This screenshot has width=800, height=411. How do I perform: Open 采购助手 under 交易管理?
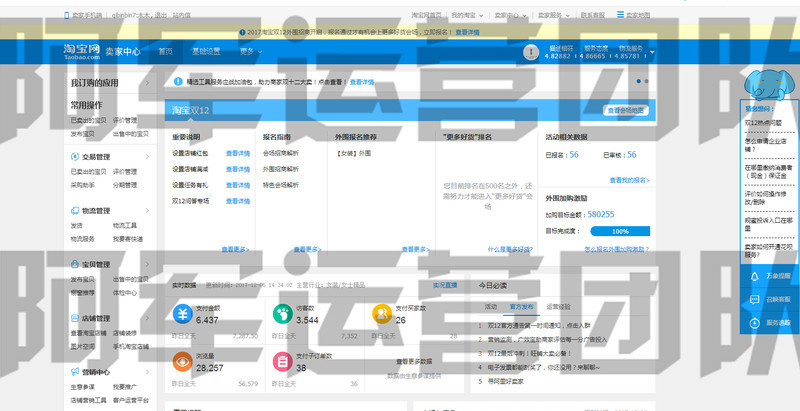[83, 185]
